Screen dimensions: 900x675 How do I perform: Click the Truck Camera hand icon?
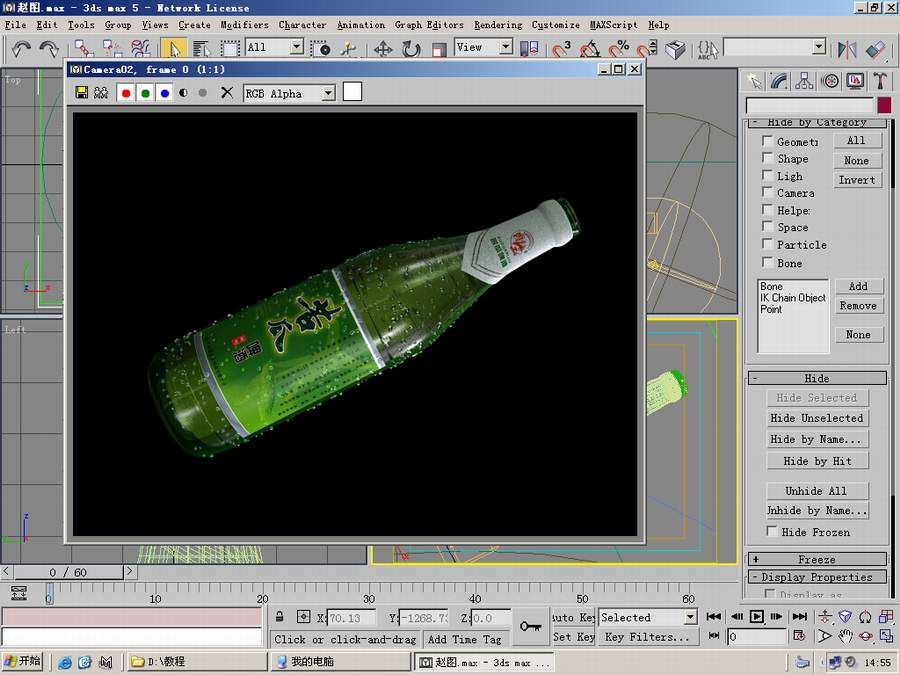coord(845,636)
